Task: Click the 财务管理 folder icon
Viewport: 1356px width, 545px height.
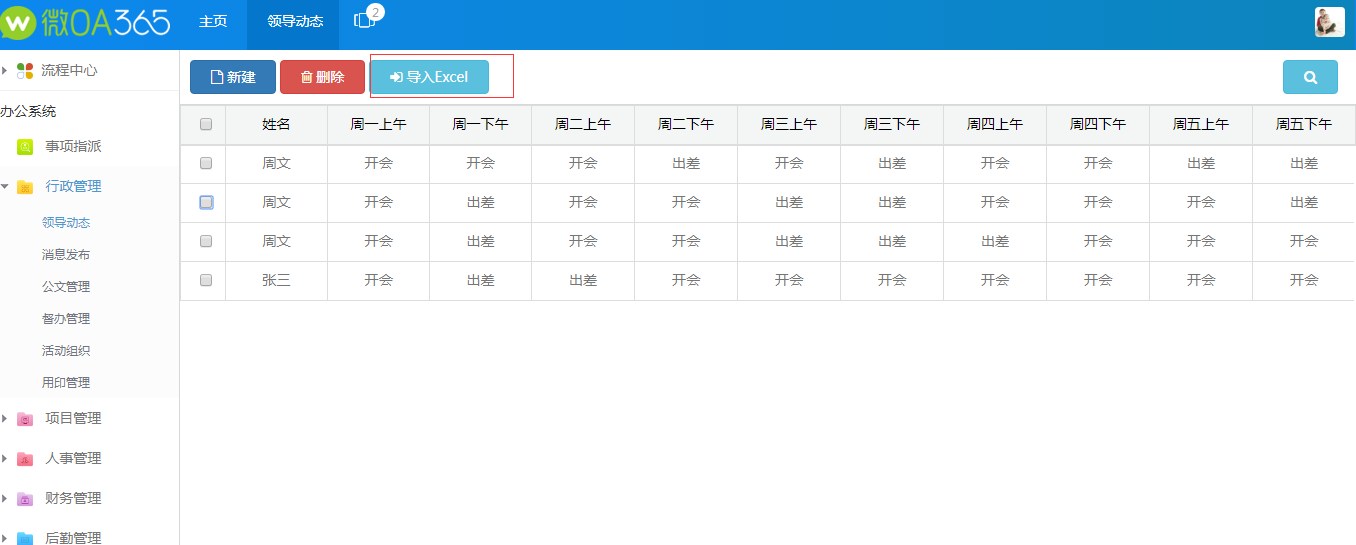Action: click(x=25, y=499)
